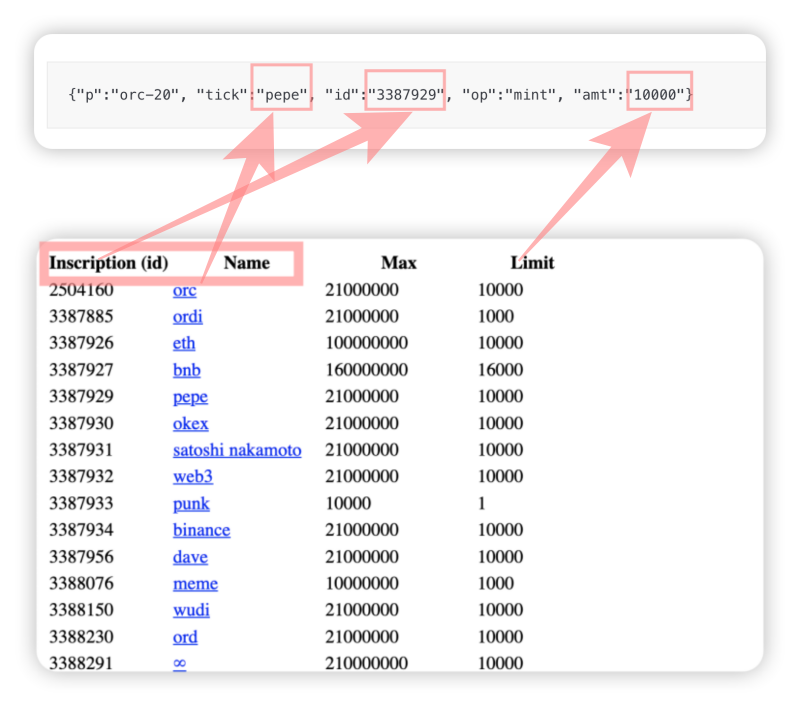The image size is (800, 708).
Task: Click the web3 token link
Action: click(x=192, y=476)
